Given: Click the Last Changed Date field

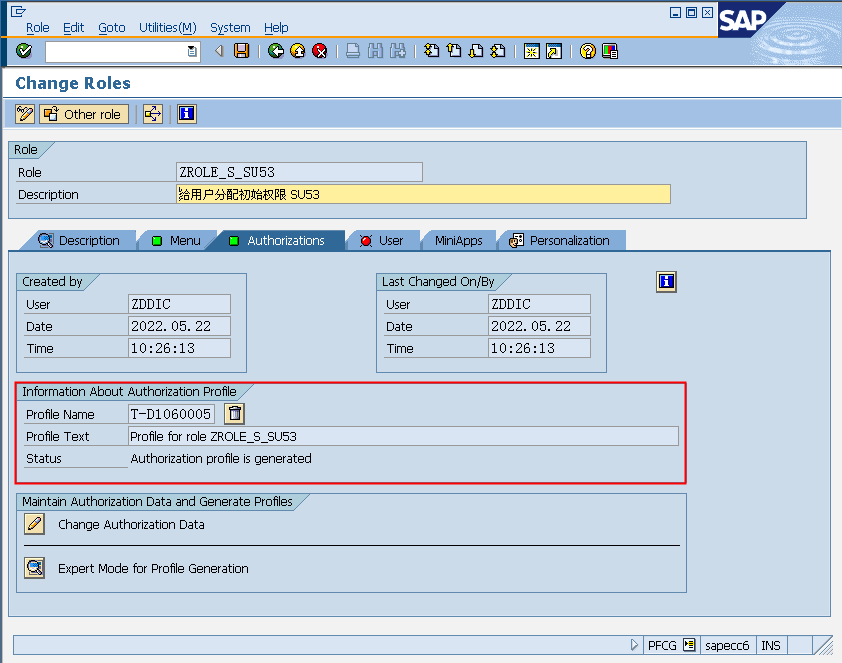Looking at the screenshot, I should click(x=539, y=326).
